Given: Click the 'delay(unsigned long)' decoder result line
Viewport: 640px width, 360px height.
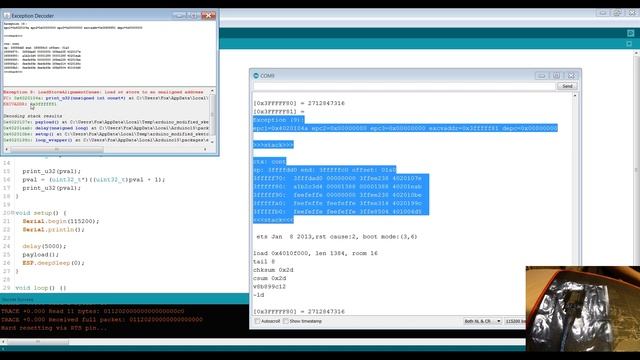Looking at the screenshot, I should pyautogui.click(x=106, y=128).
